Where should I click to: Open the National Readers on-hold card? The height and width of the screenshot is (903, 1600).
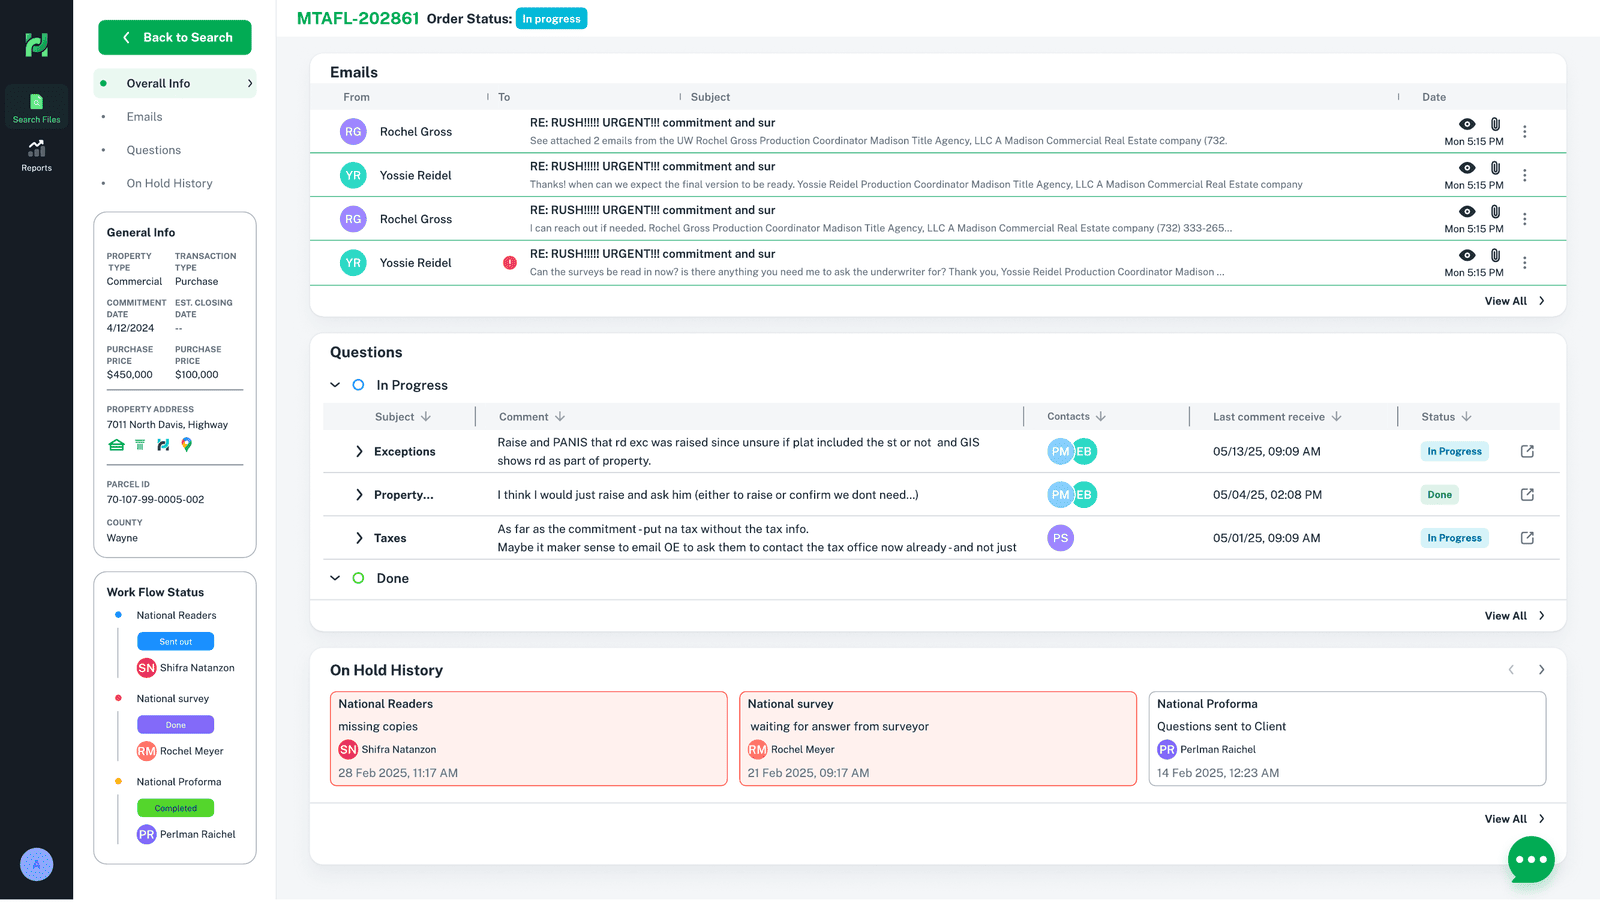point(528,739)
